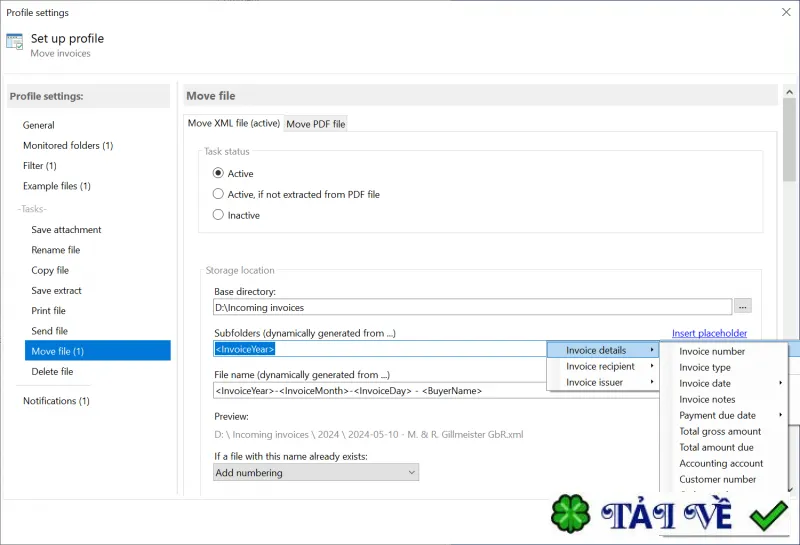Click the Subfolders input field
The width and height of the screenshot is (800, 545).
coord(380,349)
